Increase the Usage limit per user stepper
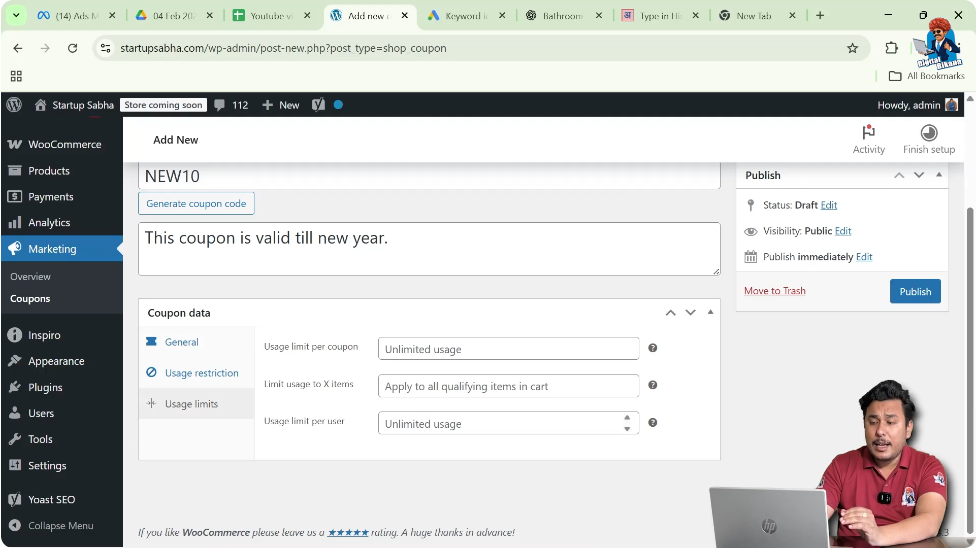The width and height of the screenshot is (978, 550). point(627,418)
